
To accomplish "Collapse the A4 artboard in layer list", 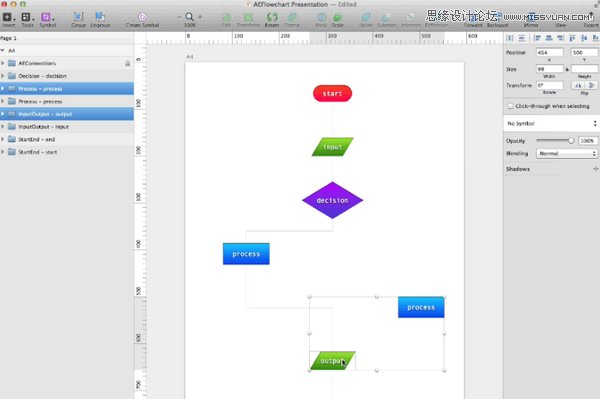I will 3,50.
